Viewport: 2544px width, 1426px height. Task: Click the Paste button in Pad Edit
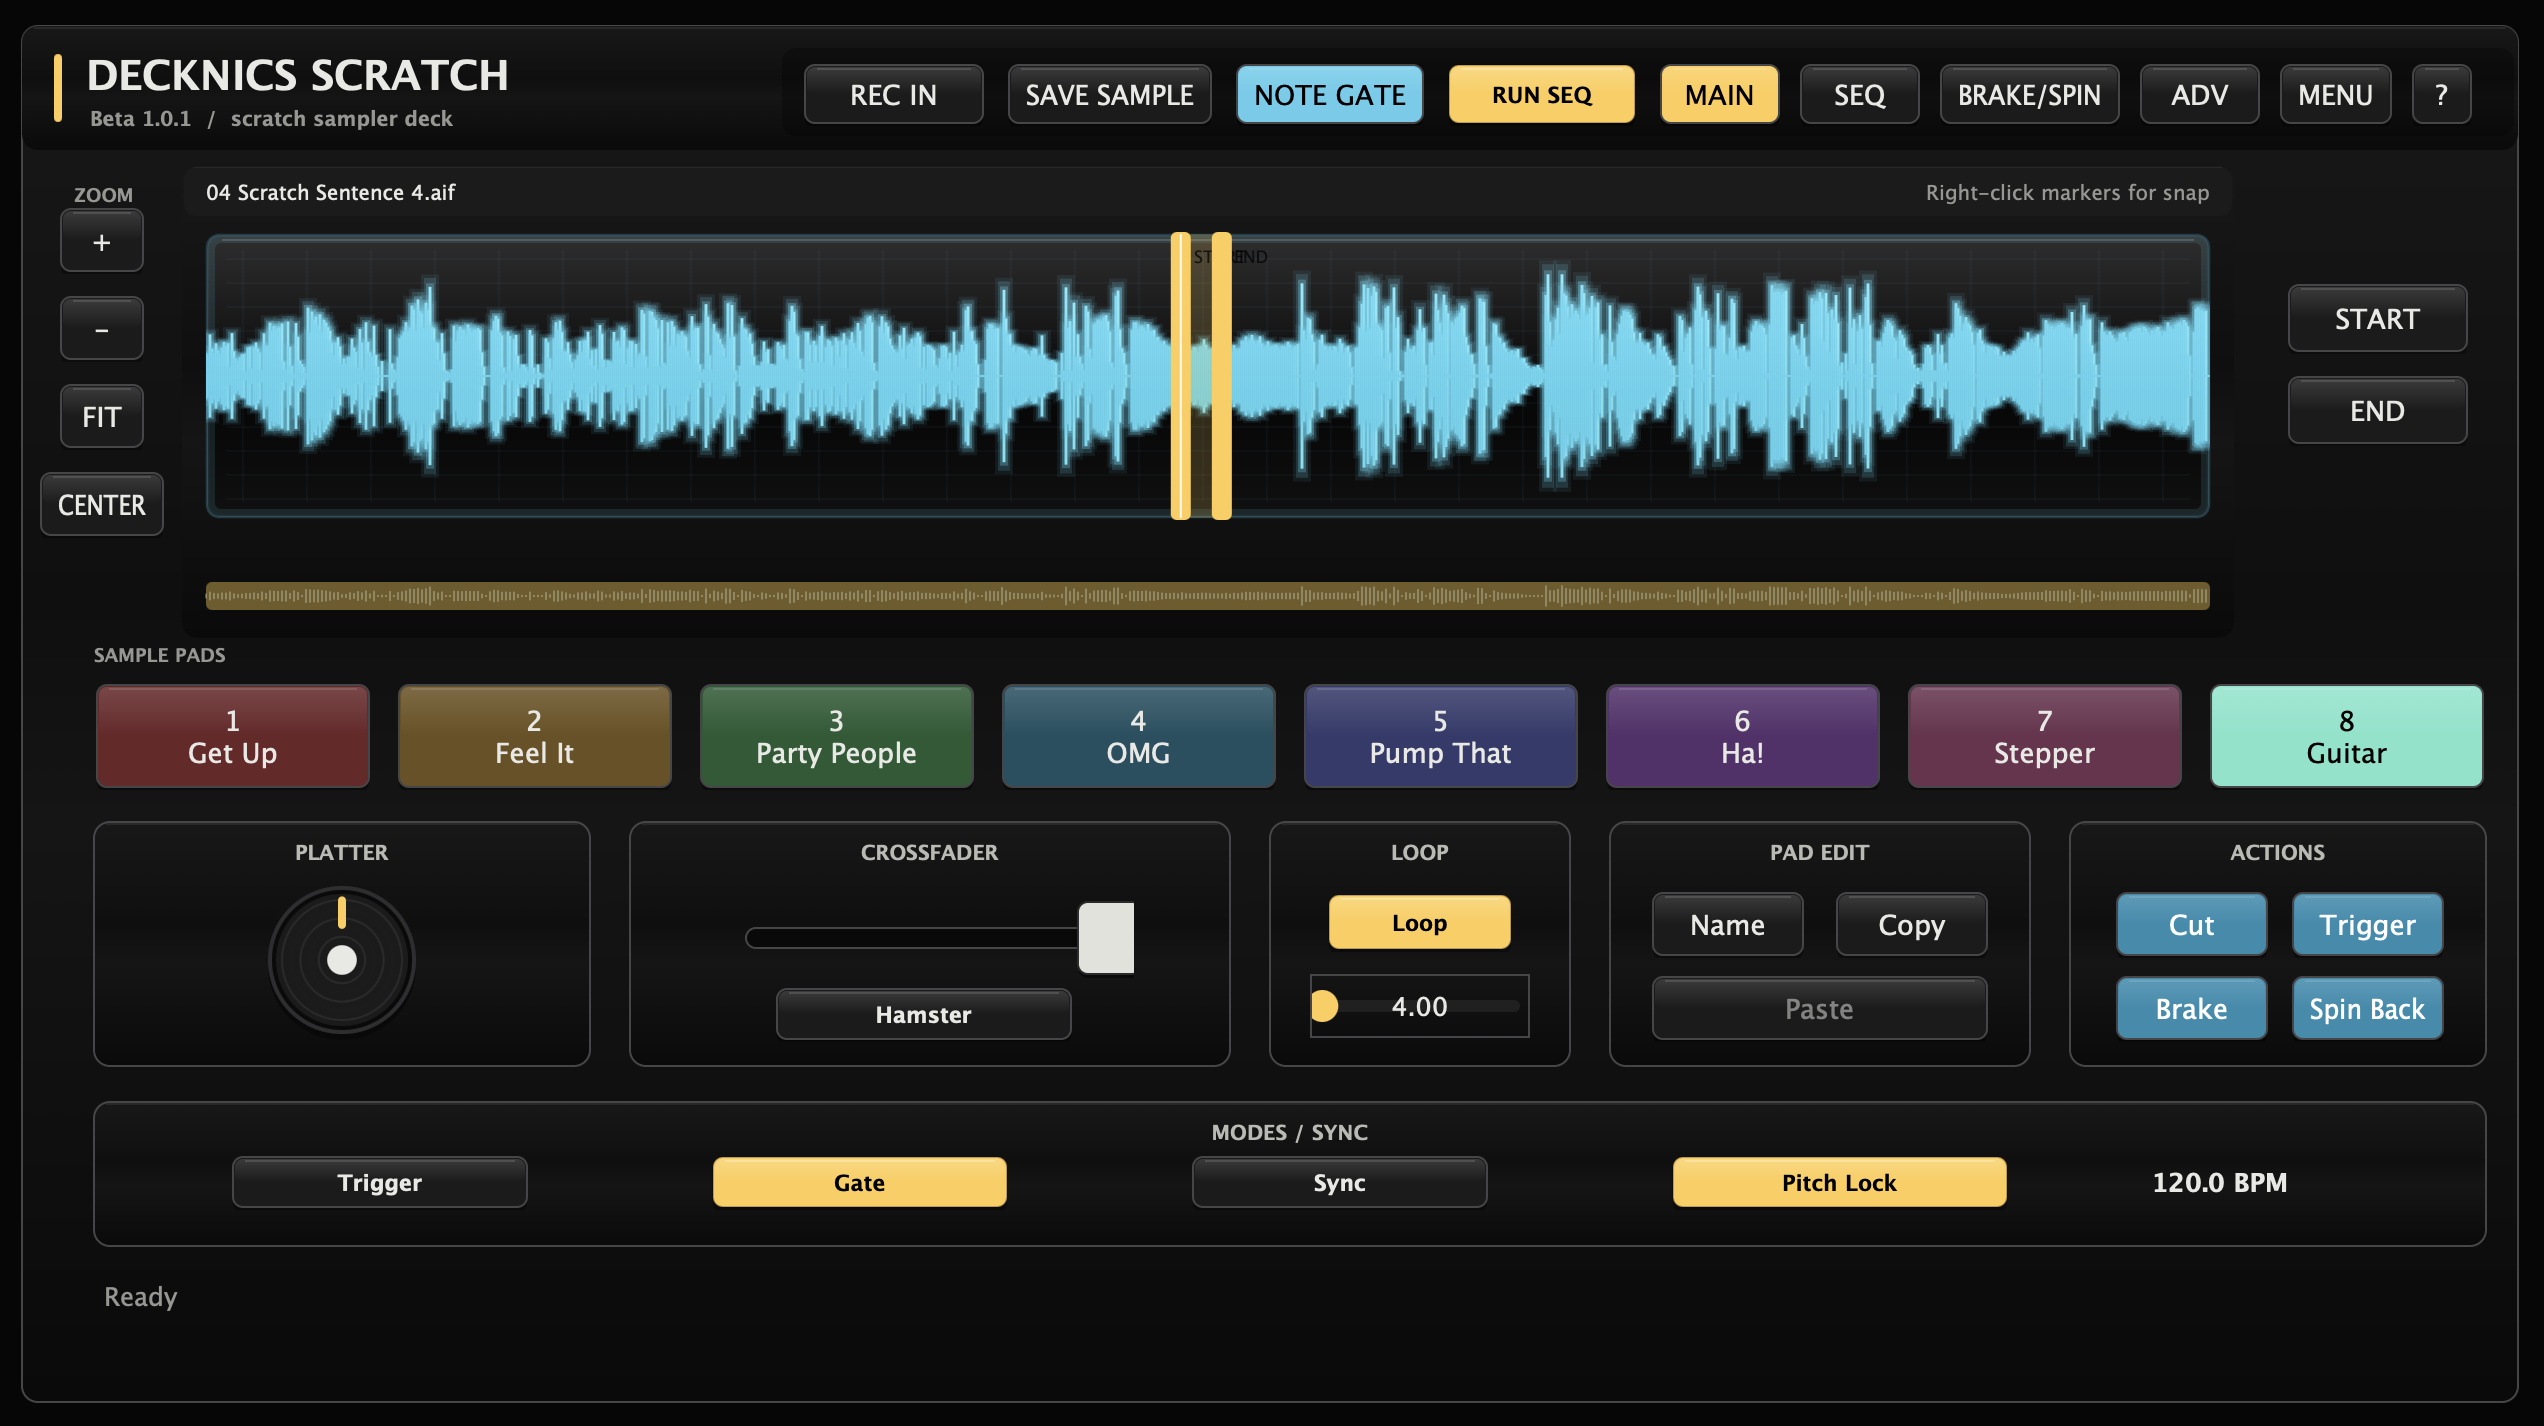1819,1009
